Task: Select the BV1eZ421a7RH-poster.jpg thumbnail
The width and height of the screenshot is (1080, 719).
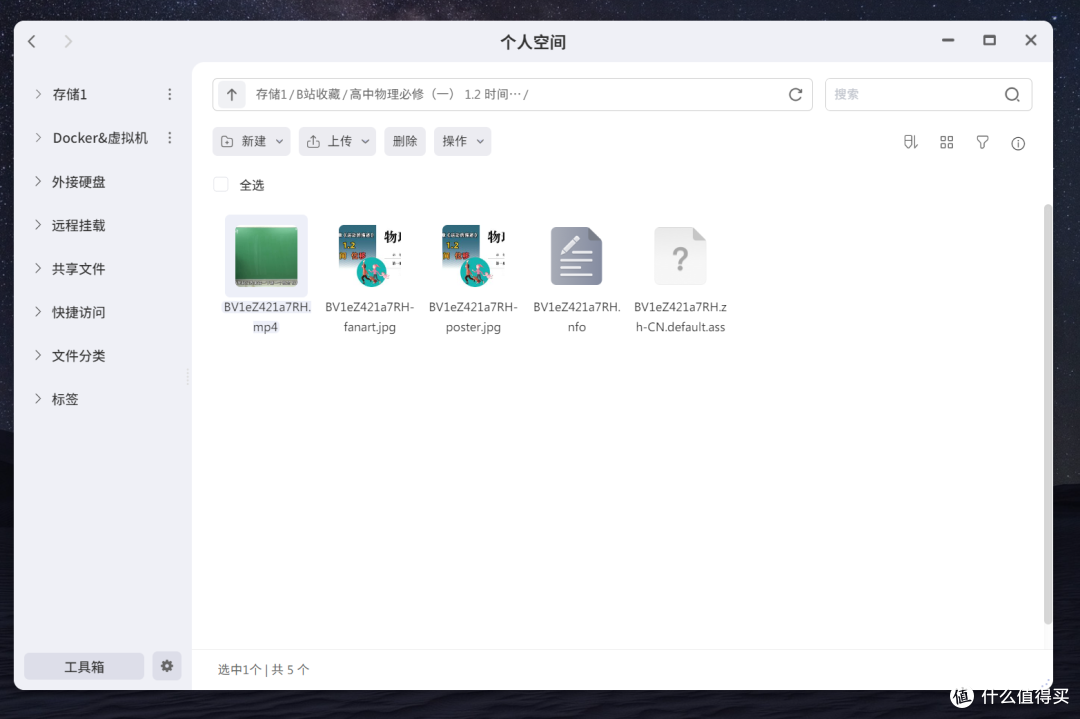Action: tap(473, 256)
